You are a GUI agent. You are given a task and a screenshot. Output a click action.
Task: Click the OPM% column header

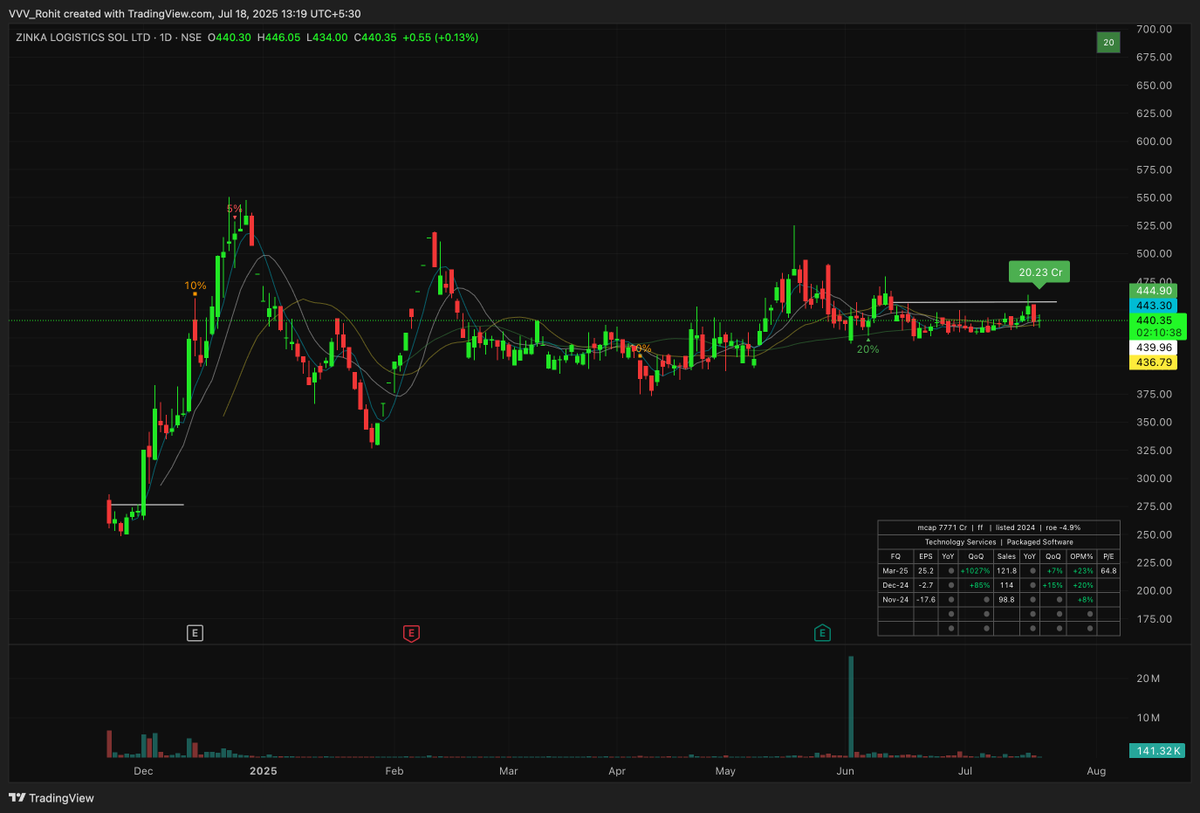point(1080,556)
